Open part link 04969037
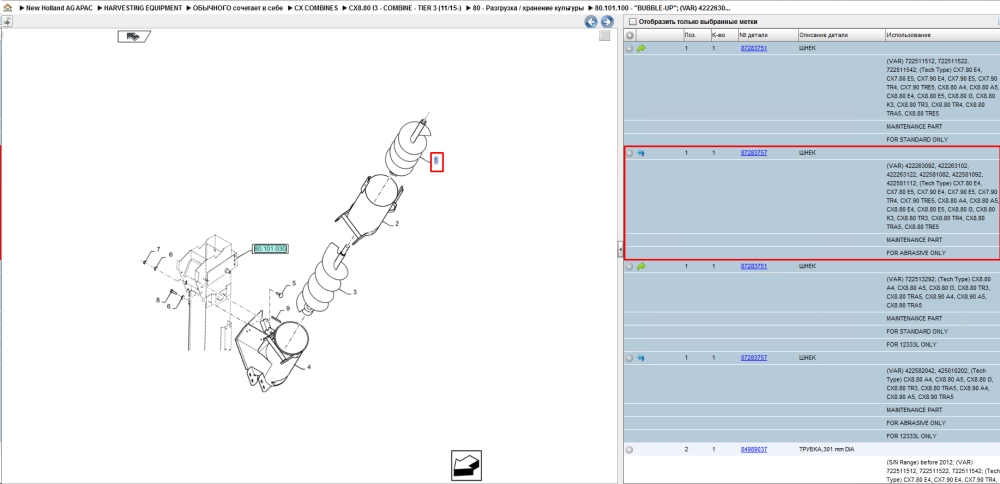The image size is (1000, 484). point(753,450)
